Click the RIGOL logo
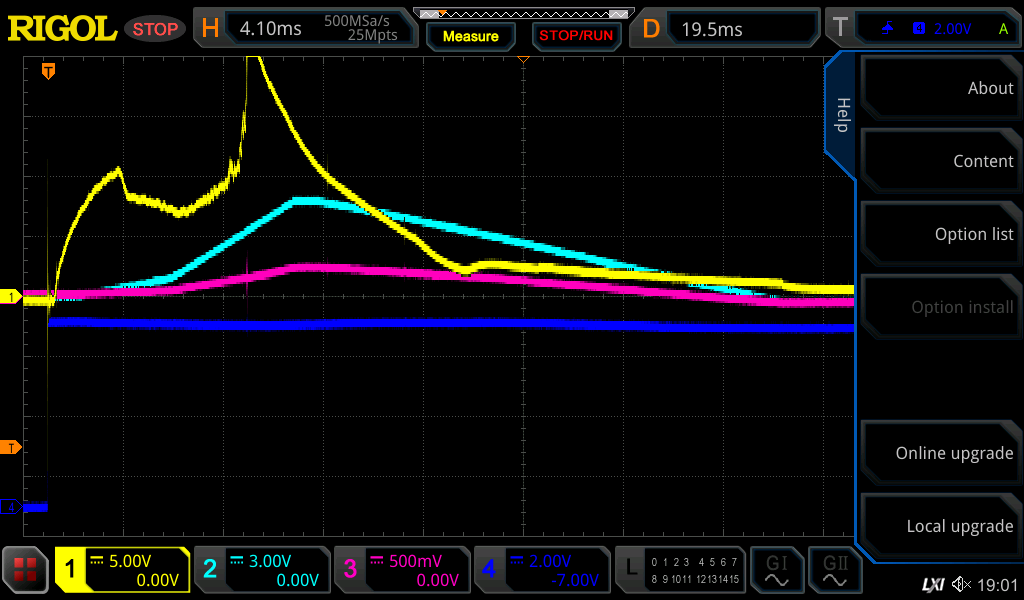Viewport: 1024px width, 600px height. coord(62,29)
